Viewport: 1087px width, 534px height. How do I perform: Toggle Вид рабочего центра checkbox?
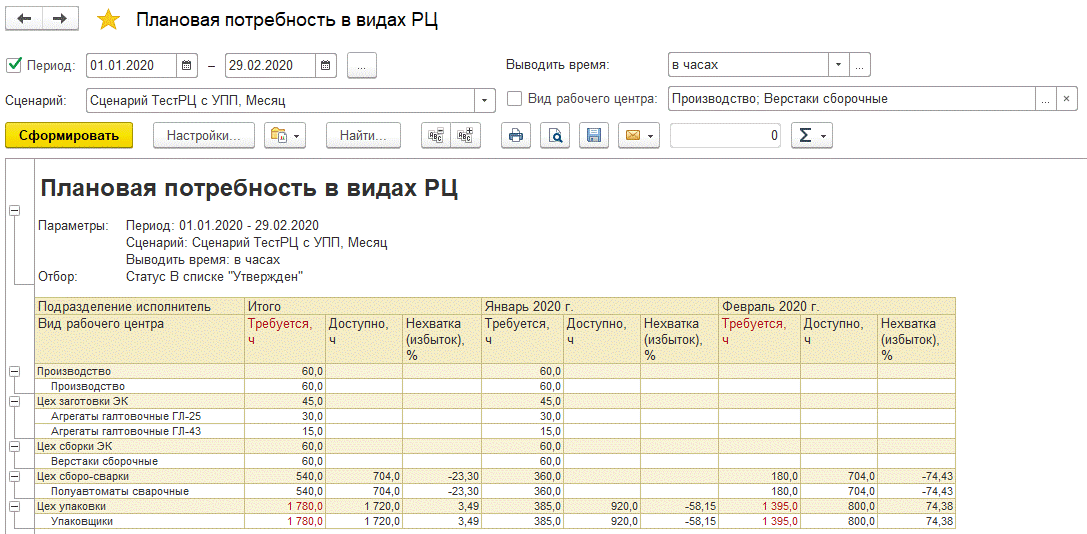[x=514, y=99]
